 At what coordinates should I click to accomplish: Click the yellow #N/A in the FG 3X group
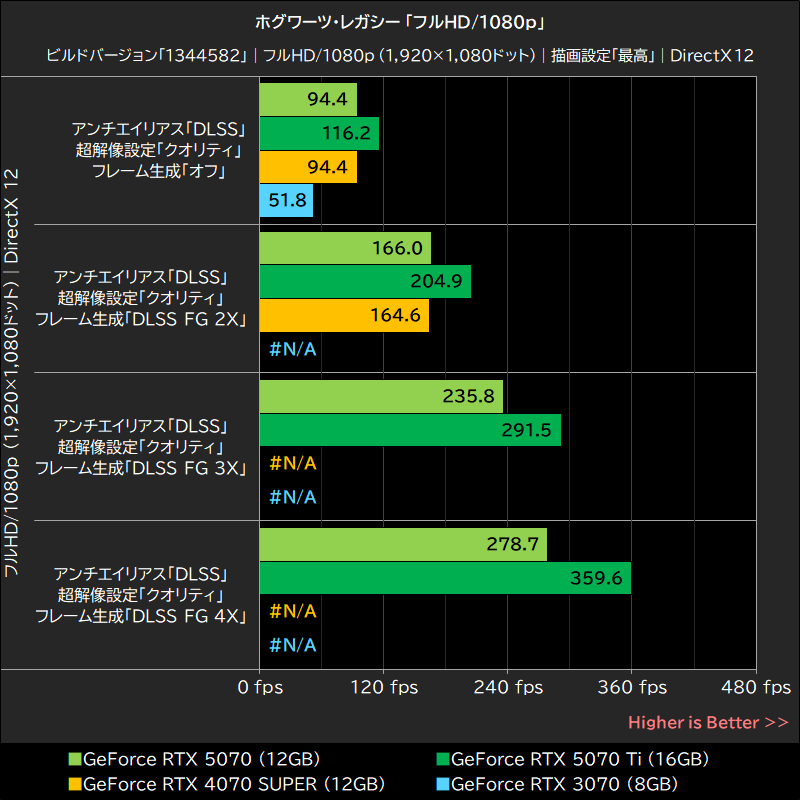click(293, 463)
